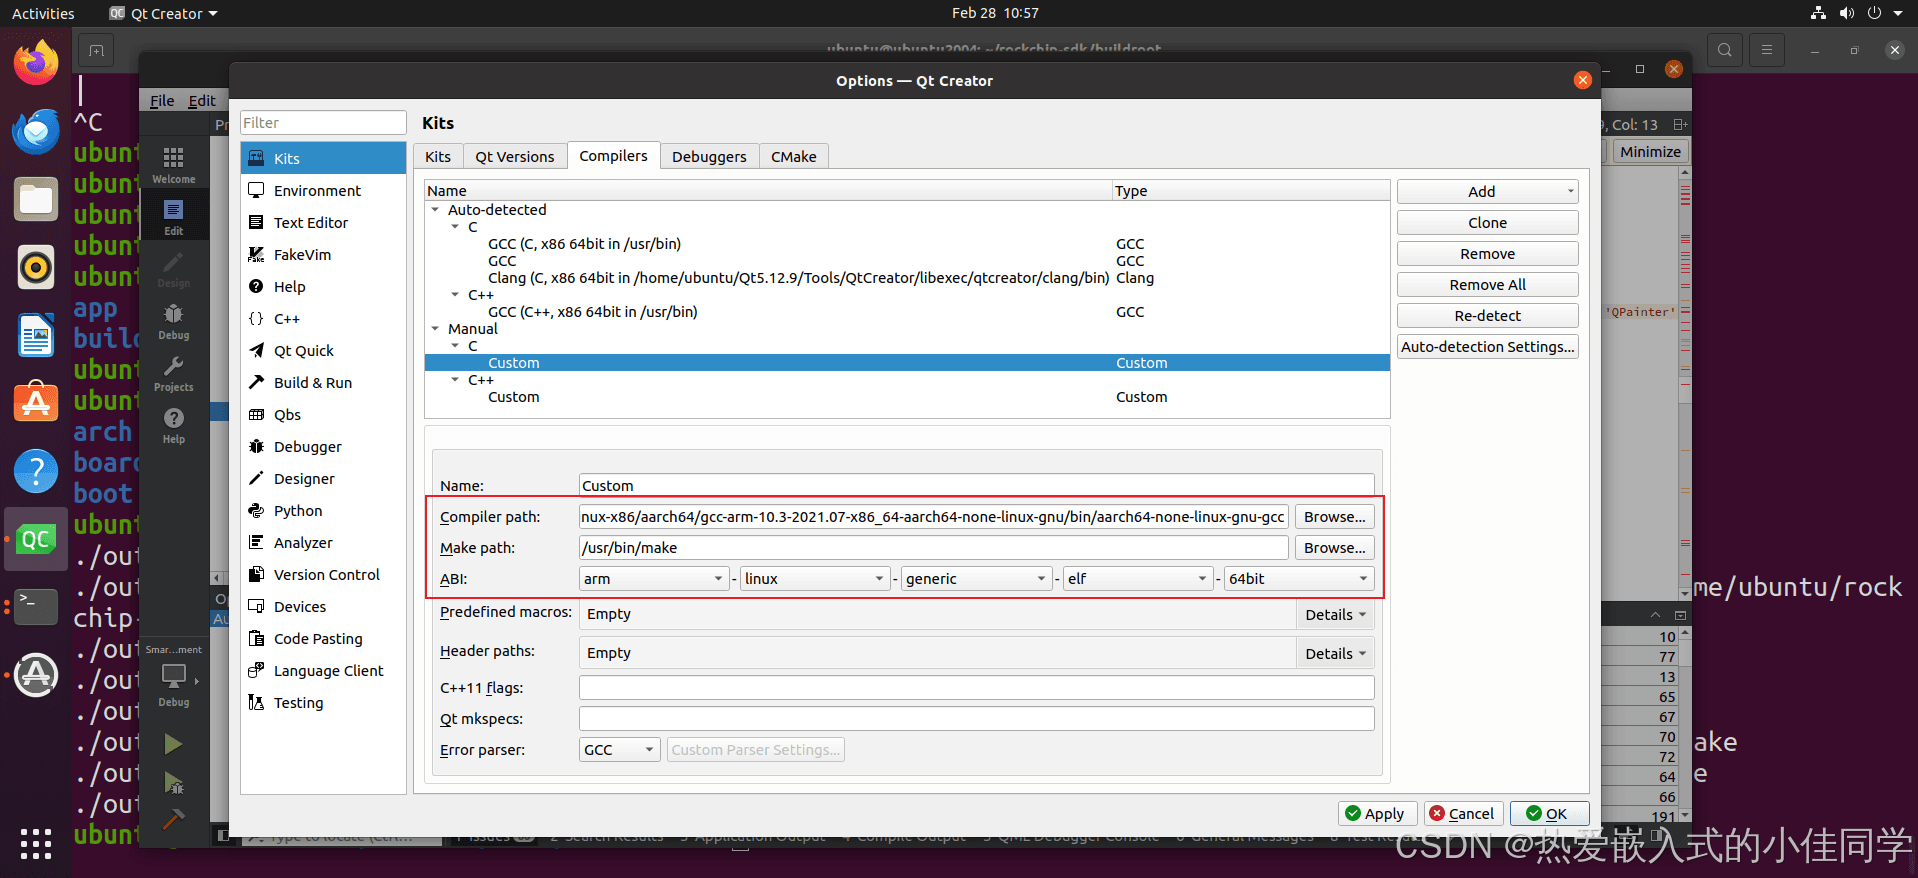
Task: Open ABI architecture dropdown showing arm
Action: pyautogui.click(x=653, y=579)
